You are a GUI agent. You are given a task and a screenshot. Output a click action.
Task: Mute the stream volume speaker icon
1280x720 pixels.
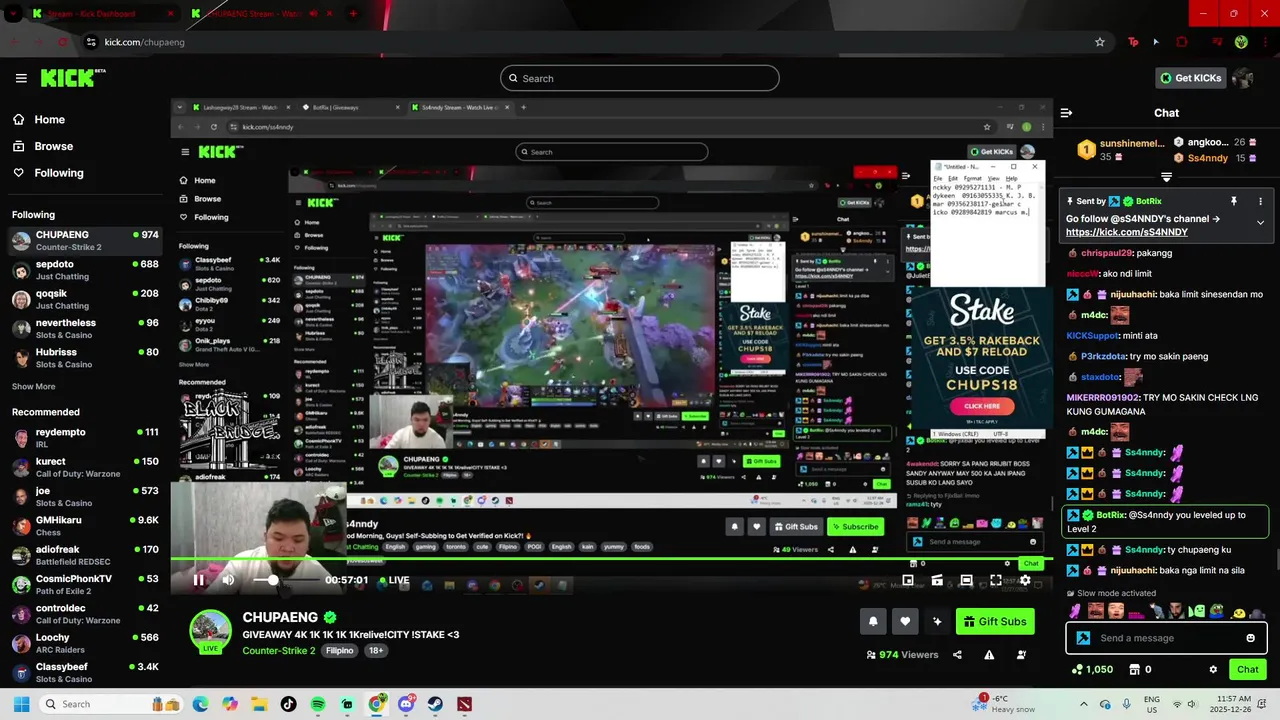tap(228, 580)
